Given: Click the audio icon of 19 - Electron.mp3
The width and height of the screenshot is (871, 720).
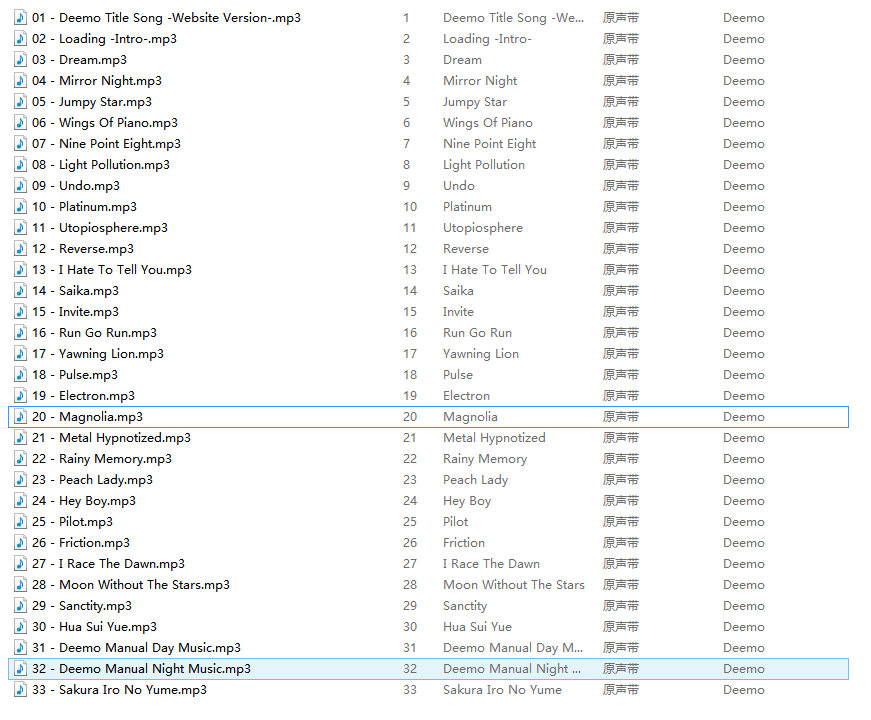Looking at the screenshot, I should pos(20,396).
